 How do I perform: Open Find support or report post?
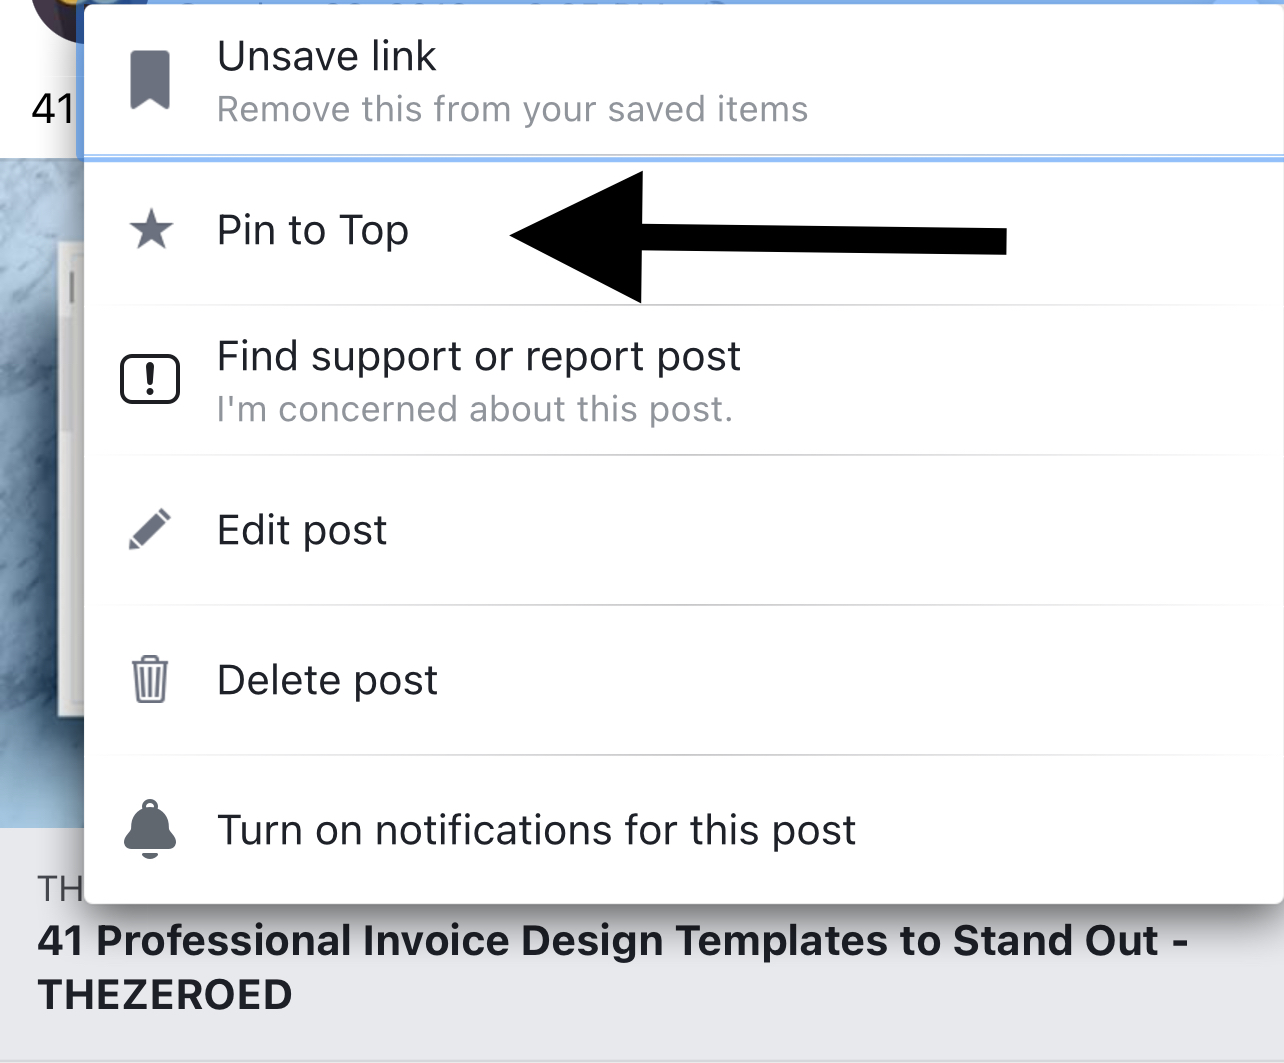(479, 357)
